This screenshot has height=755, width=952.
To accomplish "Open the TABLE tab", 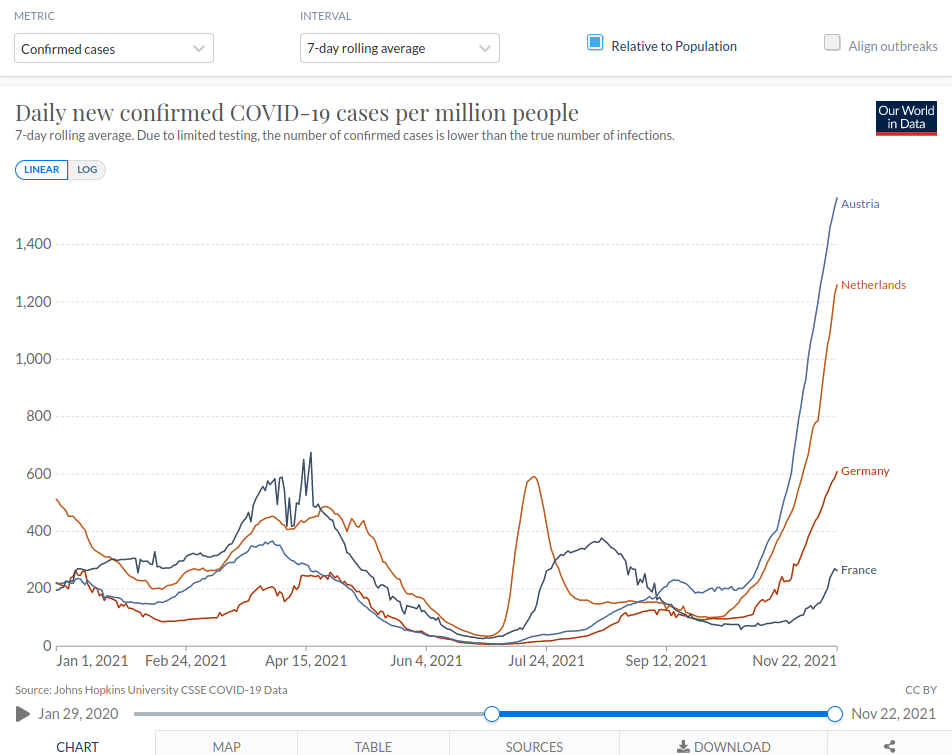I will pos(373,746).
